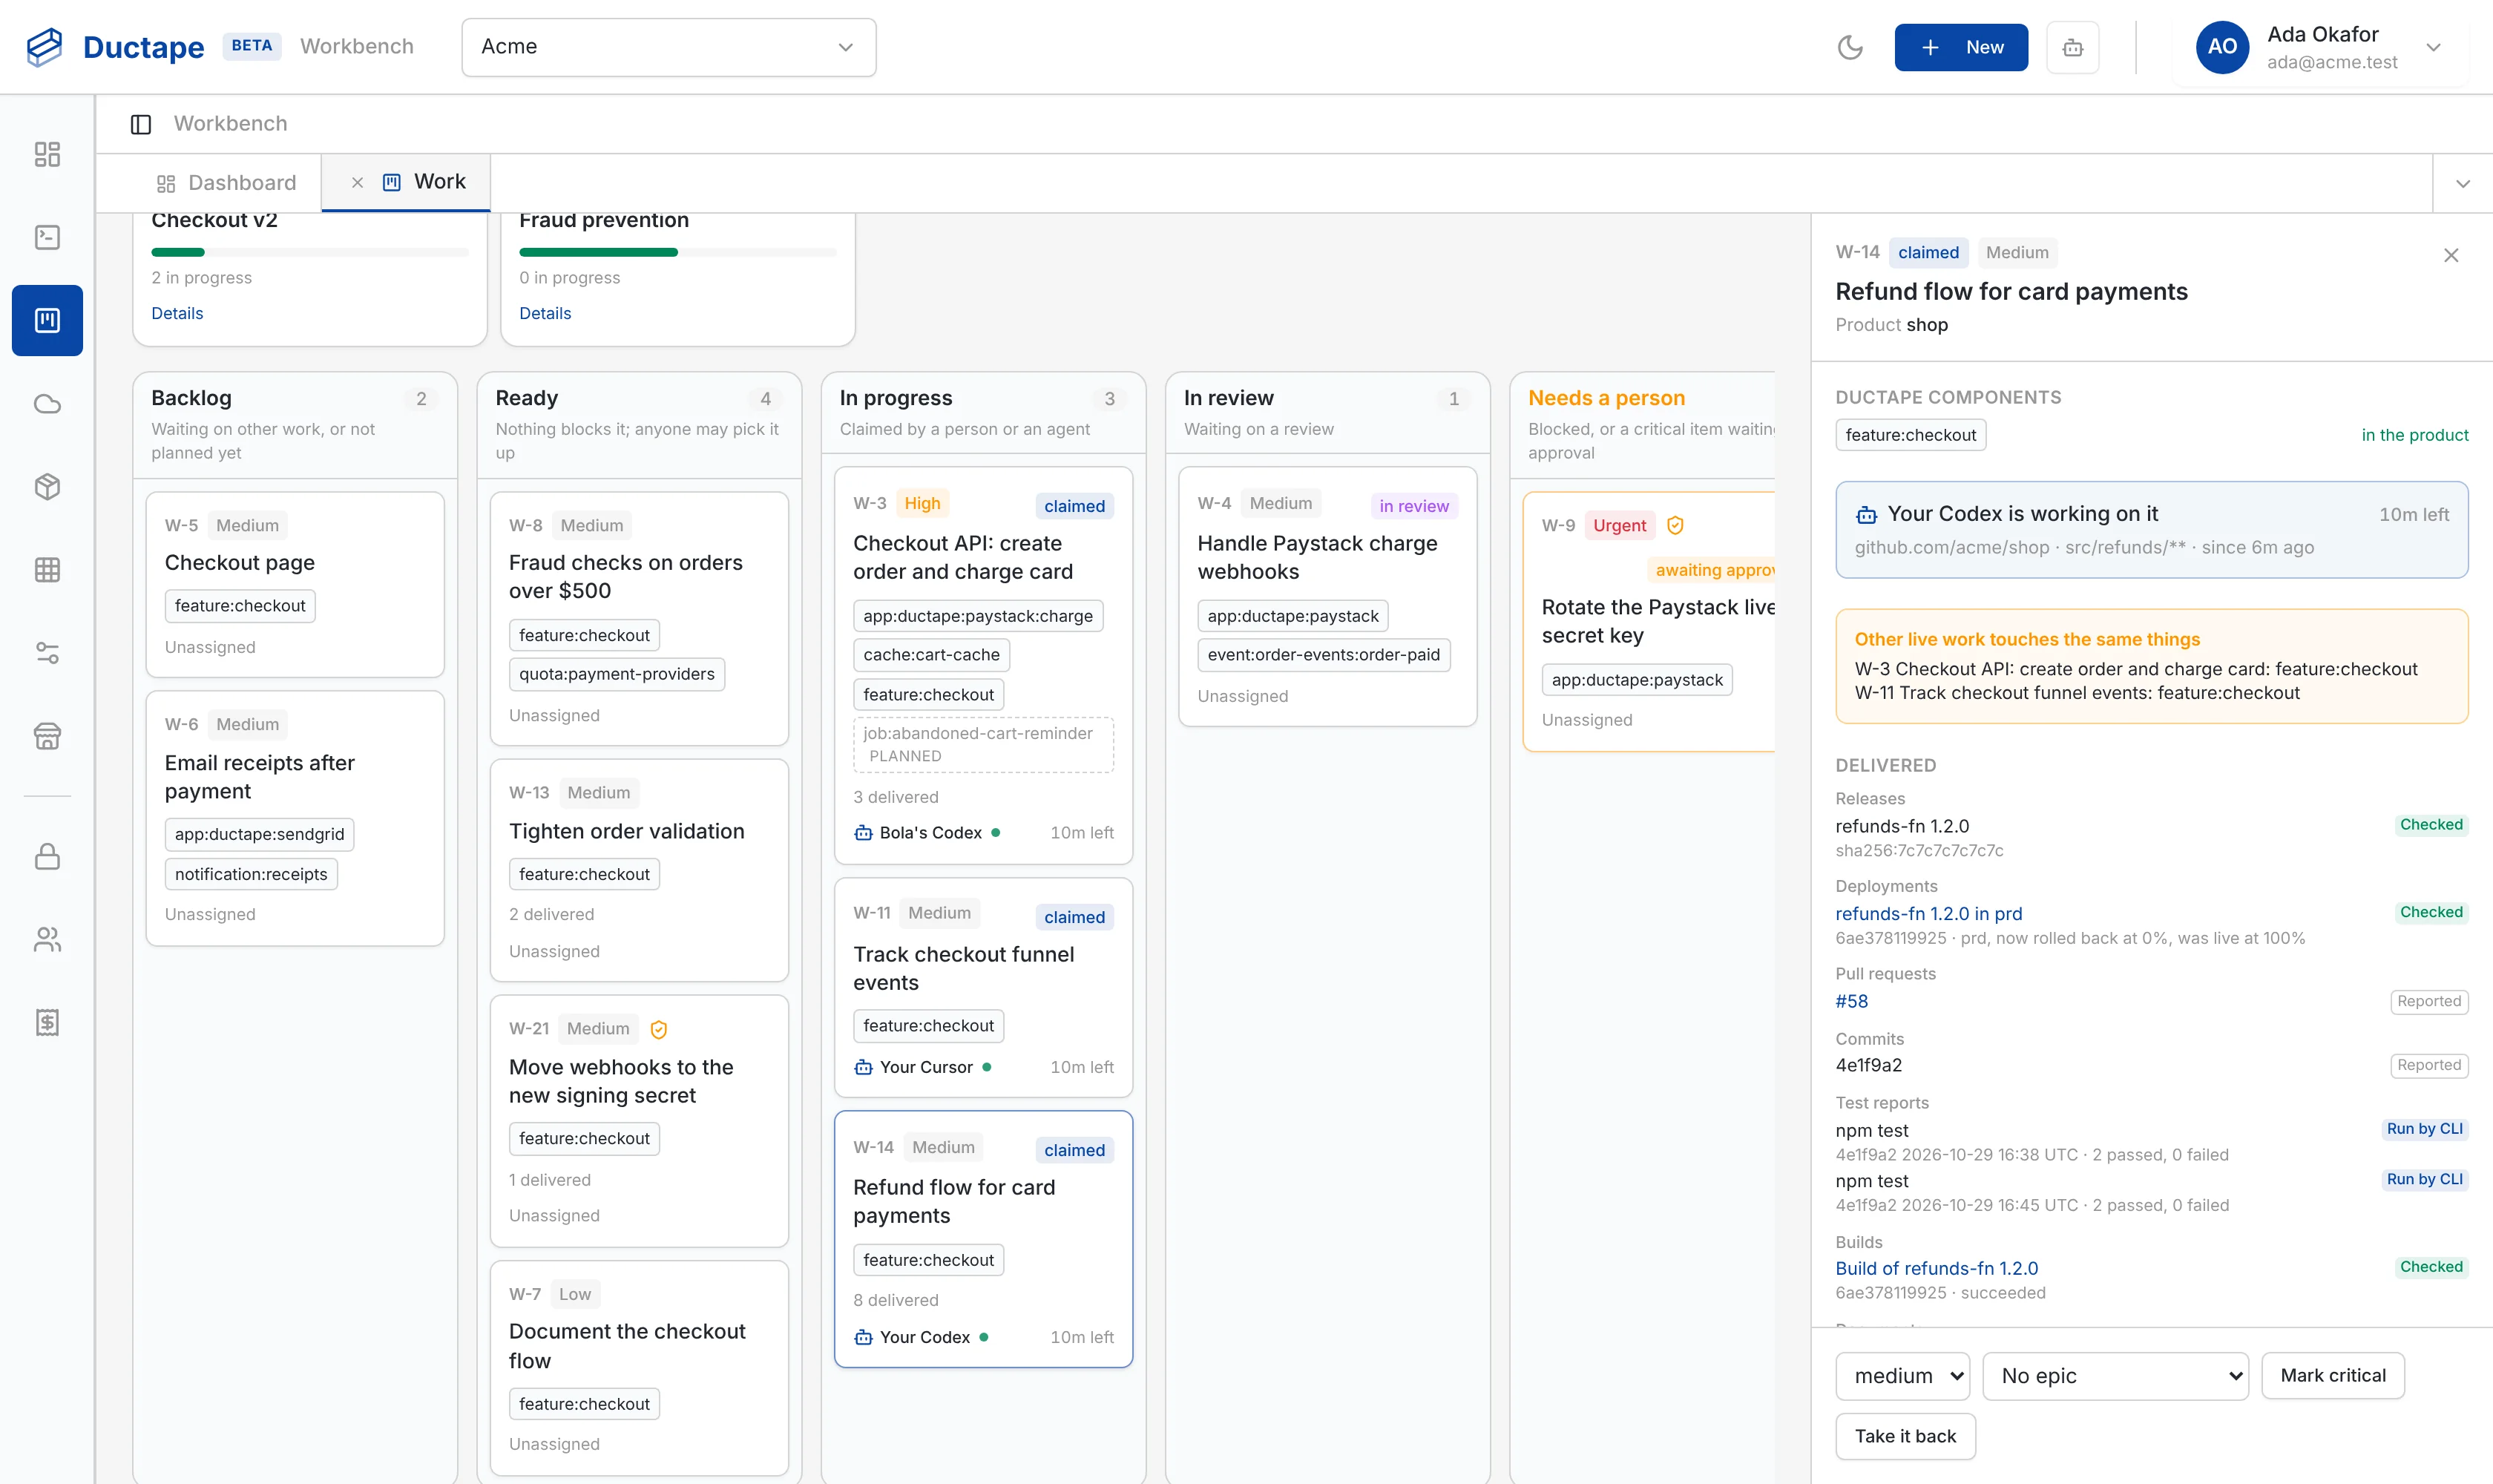Open W-11 Track checkout funnel events card

click(x=983, y=987)
